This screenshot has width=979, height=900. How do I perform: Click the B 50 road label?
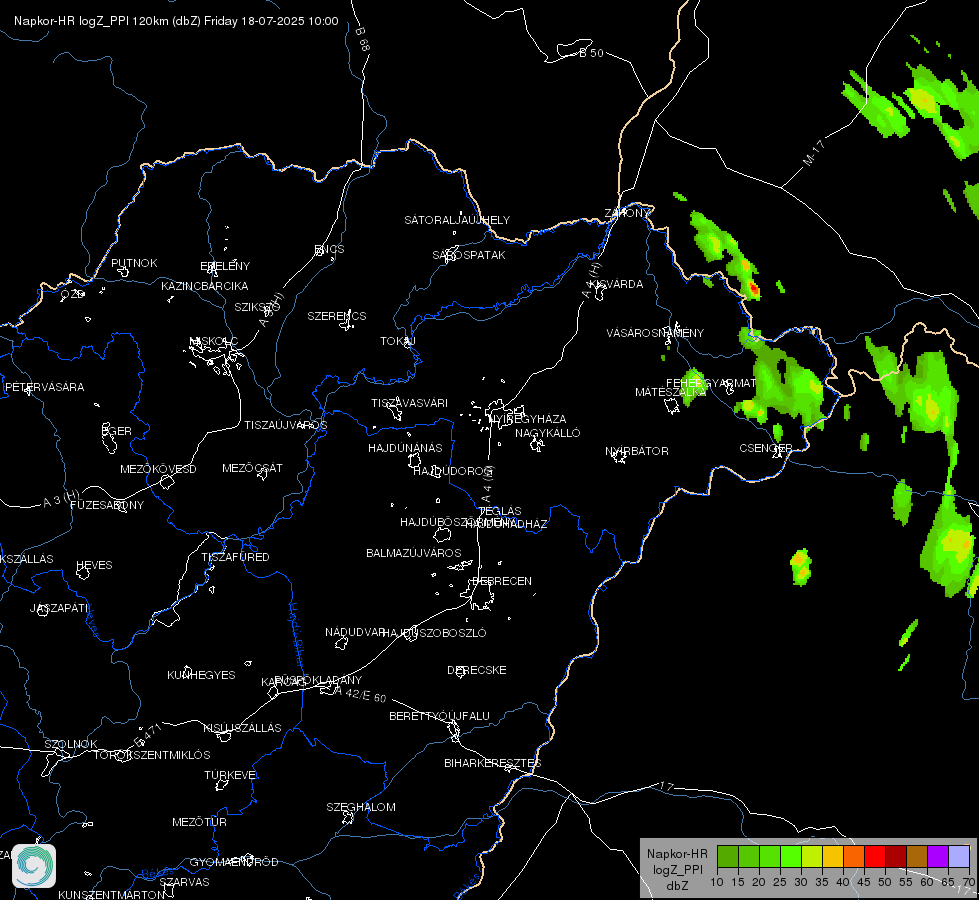(591, 53)
